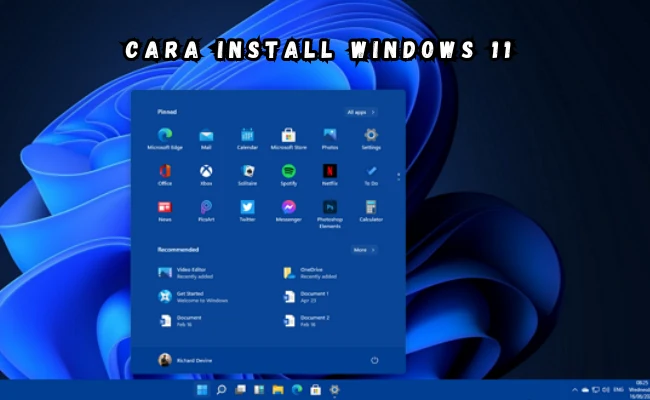Click the volume speaker tray icon
Screen dimensions: 650x400
(606, 390)
